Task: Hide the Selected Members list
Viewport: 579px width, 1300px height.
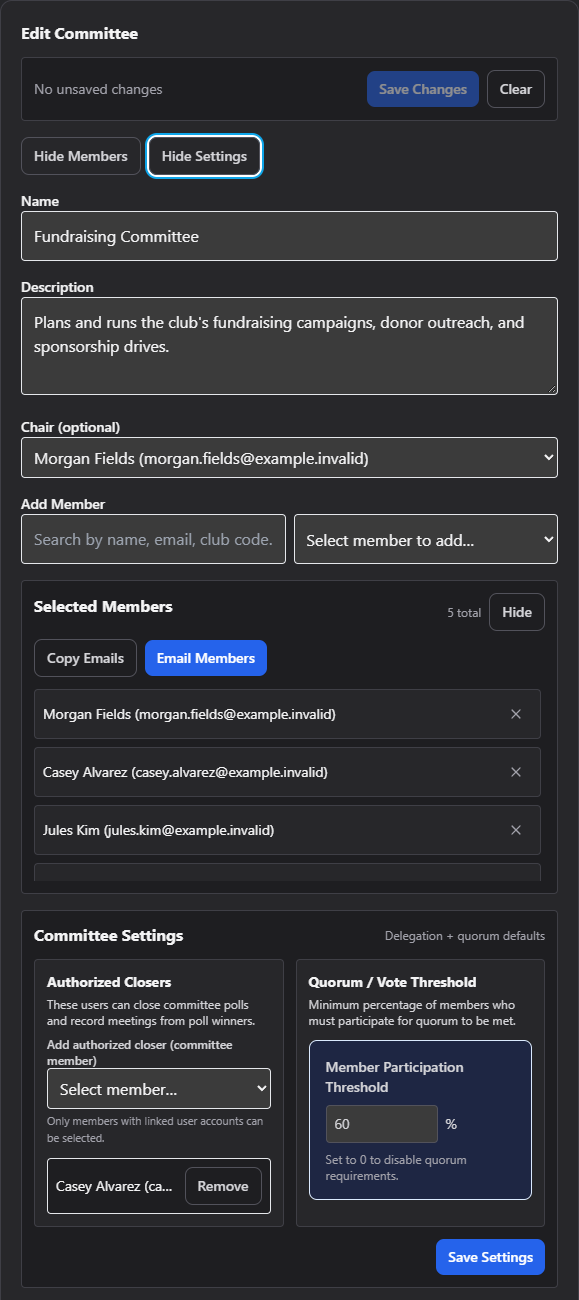Action: pyautogui.click(x=517, y=612)
